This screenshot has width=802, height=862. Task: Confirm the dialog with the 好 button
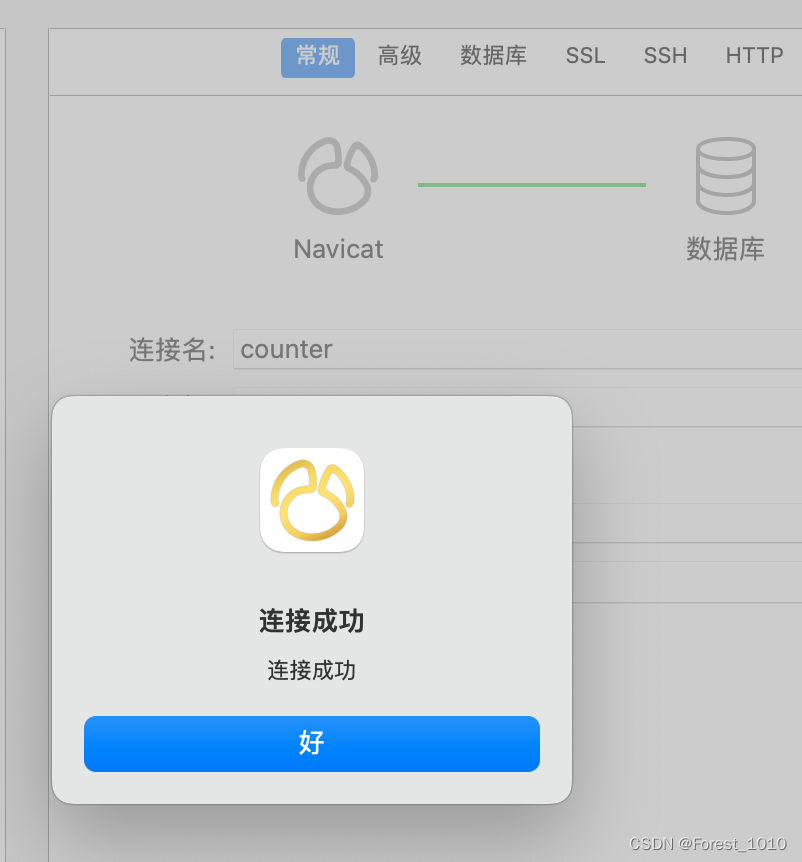click(x=312, y=743)
